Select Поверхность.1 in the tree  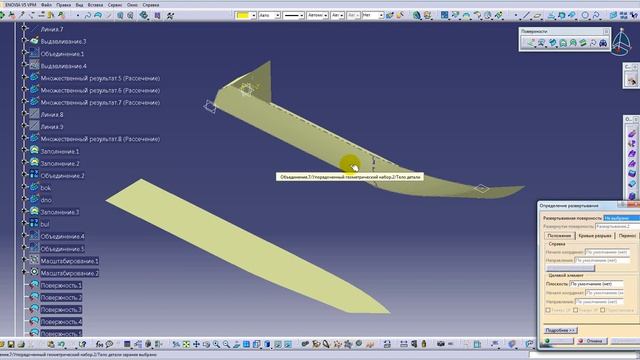[x=61, y=285]
